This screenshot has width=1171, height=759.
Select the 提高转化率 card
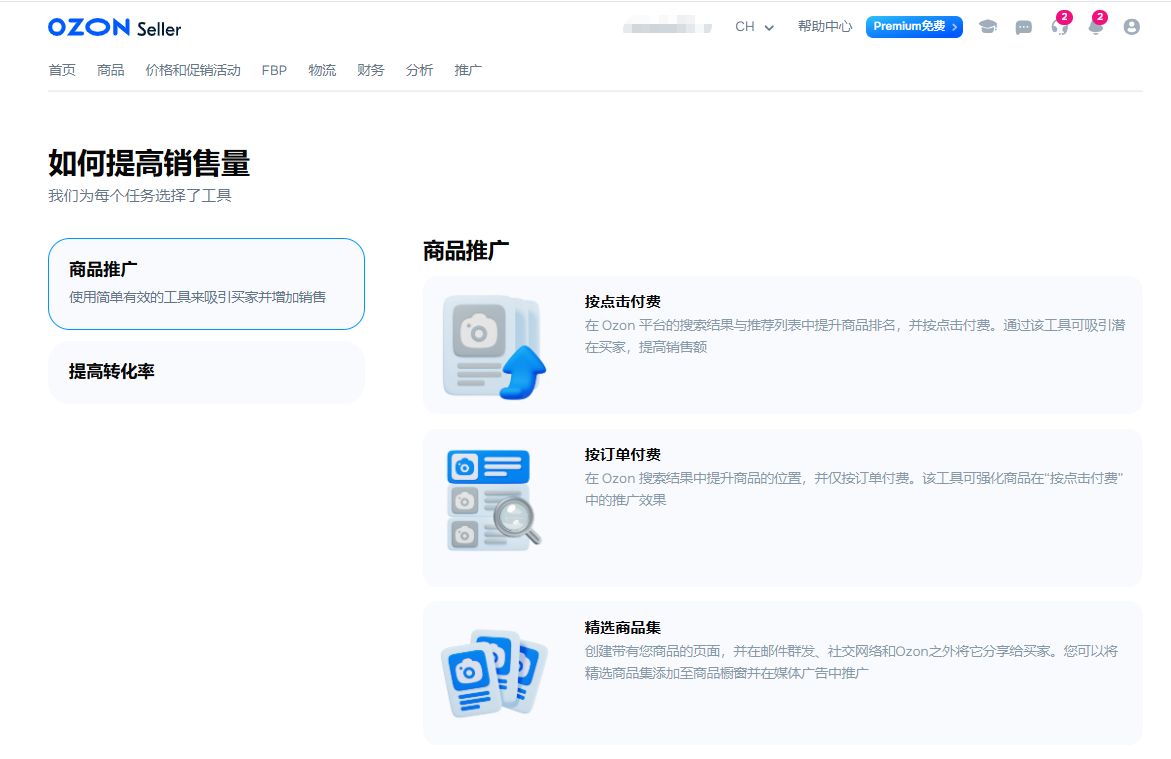(206, 371)
